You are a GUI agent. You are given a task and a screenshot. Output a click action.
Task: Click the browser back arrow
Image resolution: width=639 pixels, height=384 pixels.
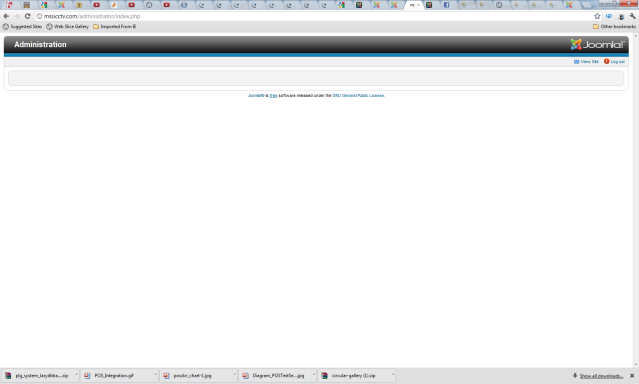tap(6, 16)
